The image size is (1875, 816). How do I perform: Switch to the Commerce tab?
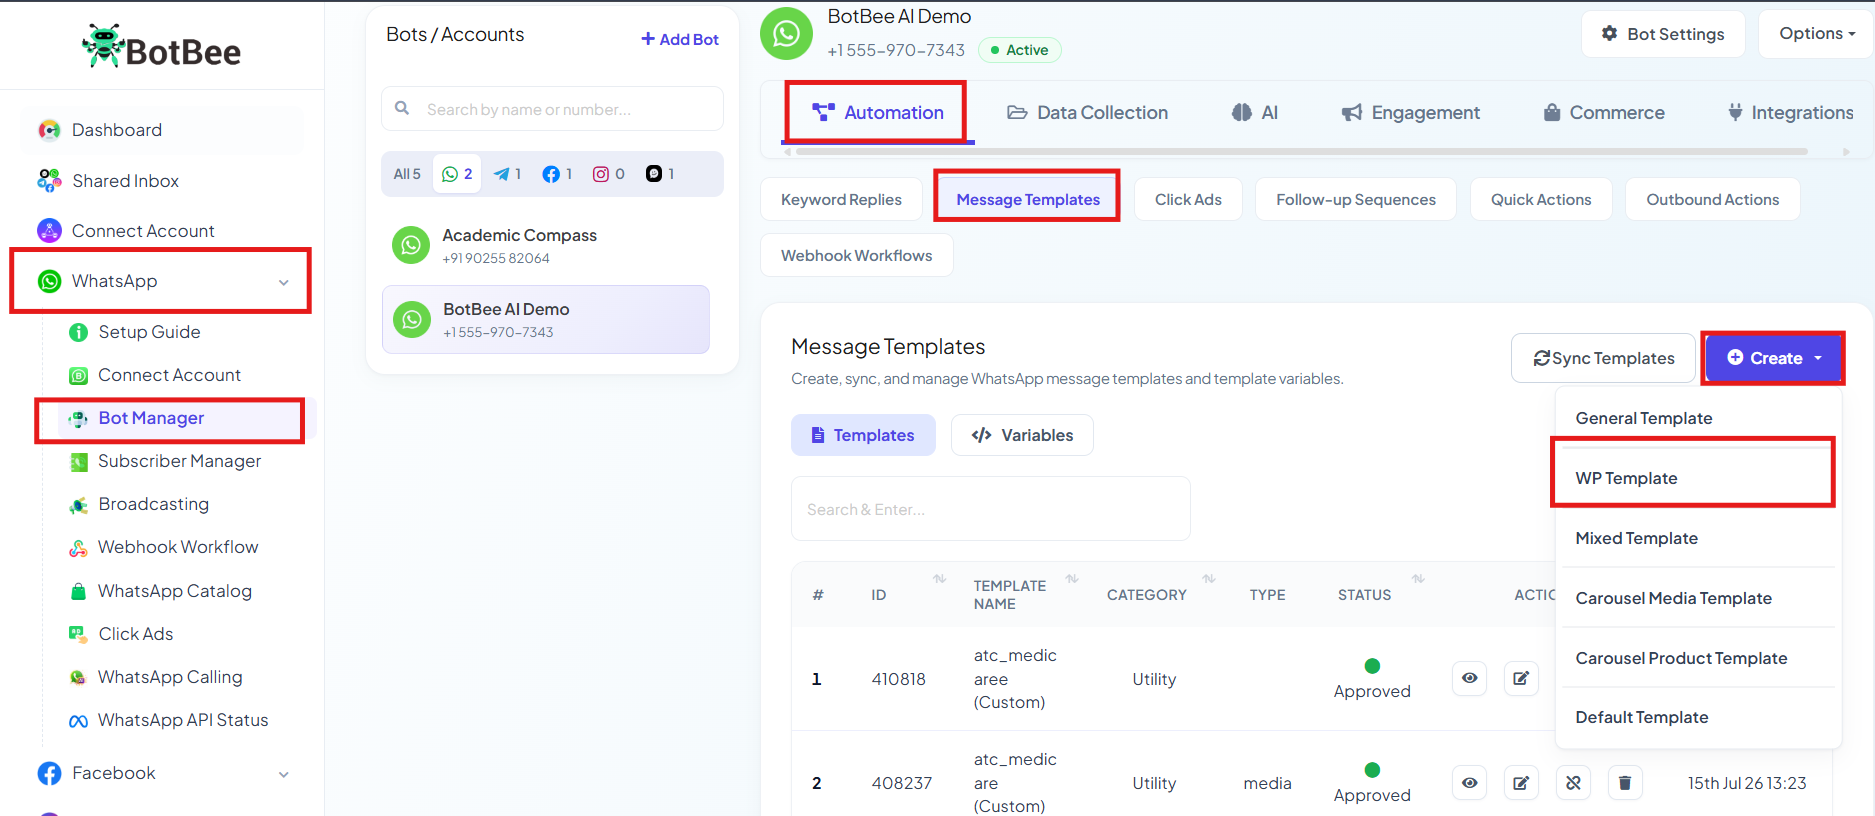point(1603,113)
